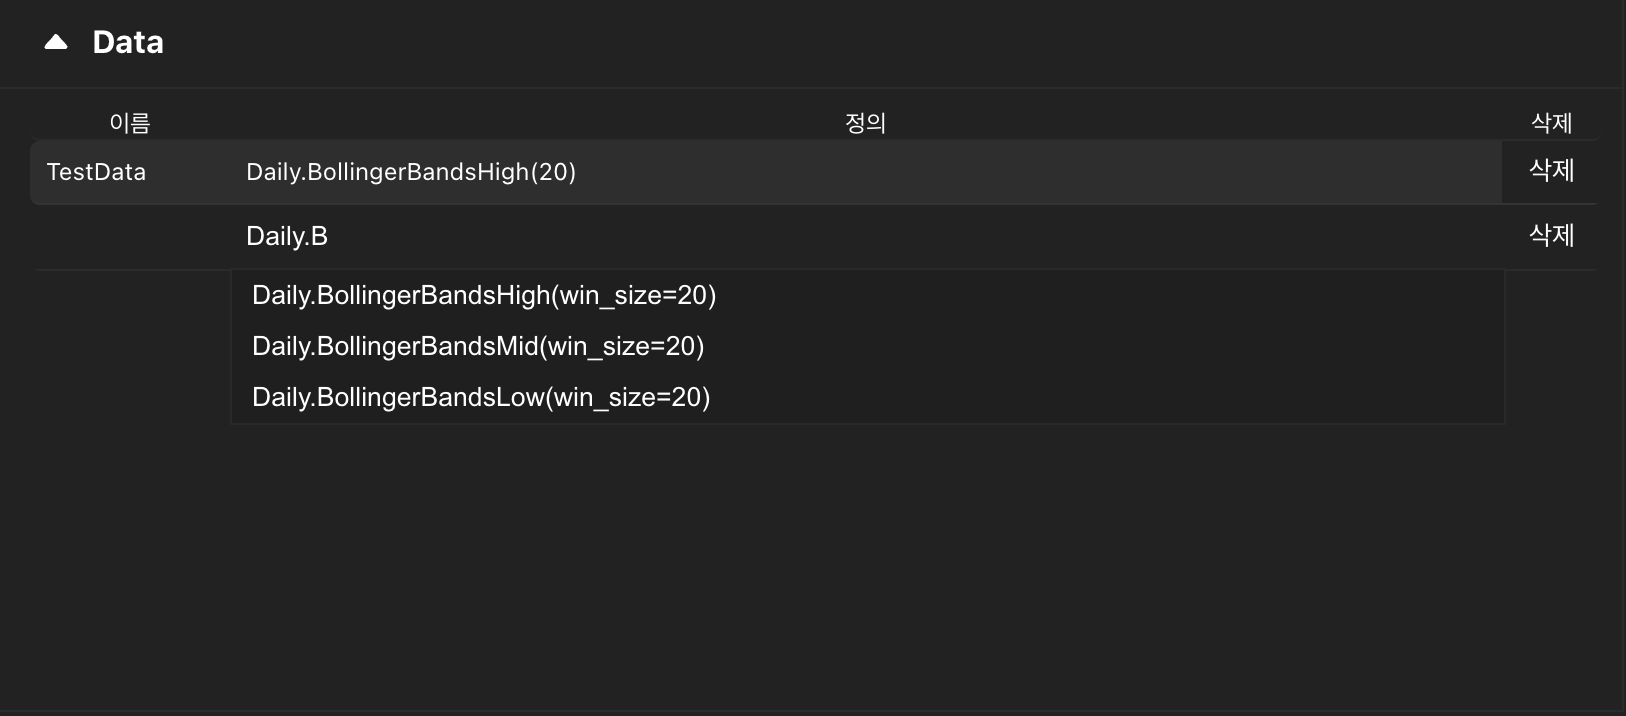This screenshot has height=716, width=1626.
Task: Select the TestData name cell
Action: click(x=96, y=172)
